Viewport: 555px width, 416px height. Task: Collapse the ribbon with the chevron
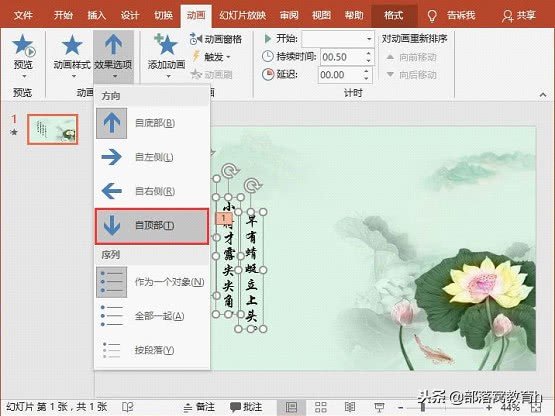point(543,94)
